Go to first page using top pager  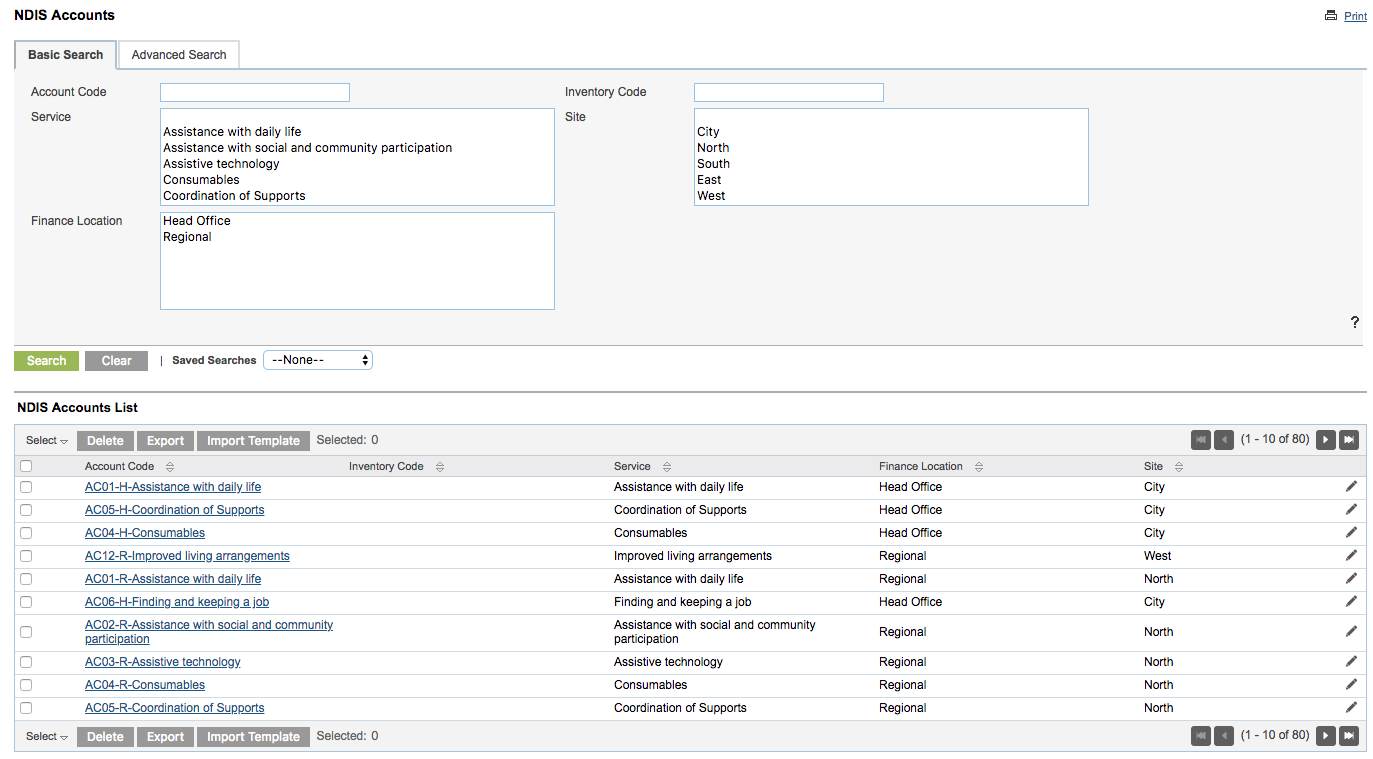point(1201,440)
